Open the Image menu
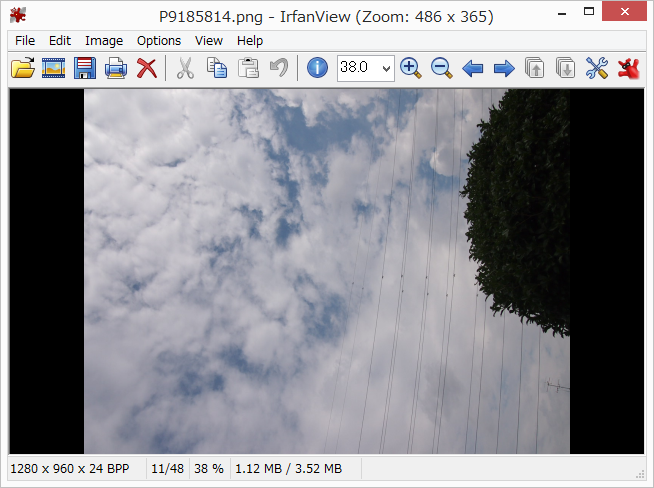 pyautogui.click(x=104, y=40)
